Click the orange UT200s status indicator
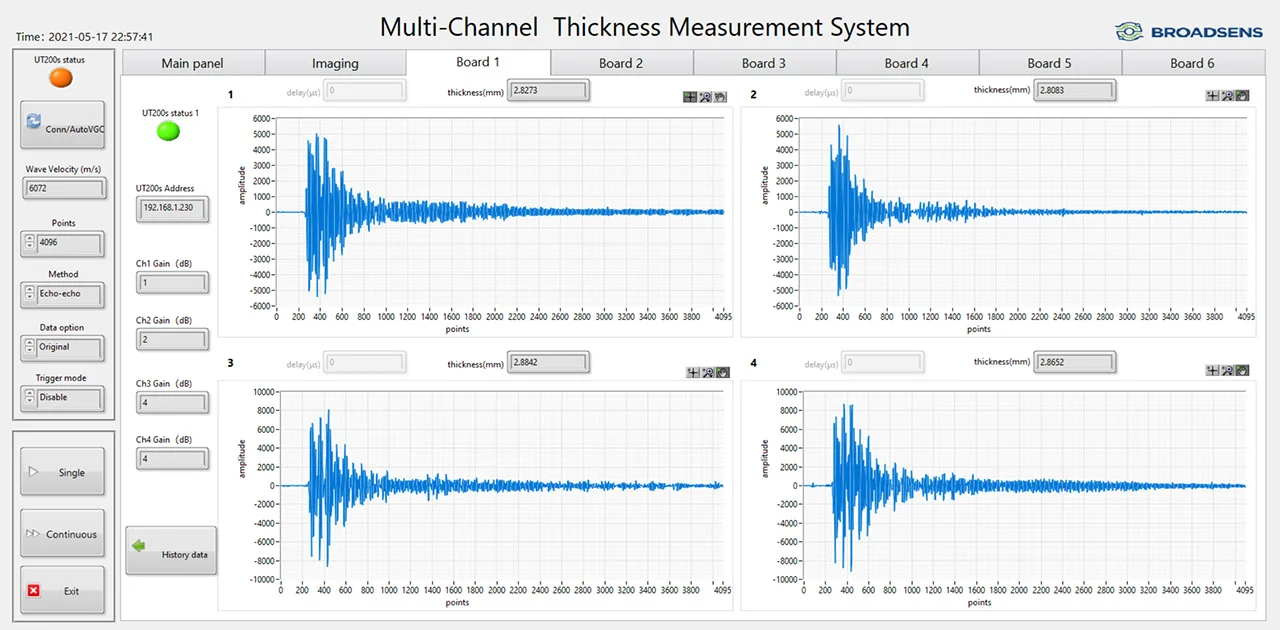The height and width of the screenshot is (630, 1280). pyautogui.click(x=61, y=77)
